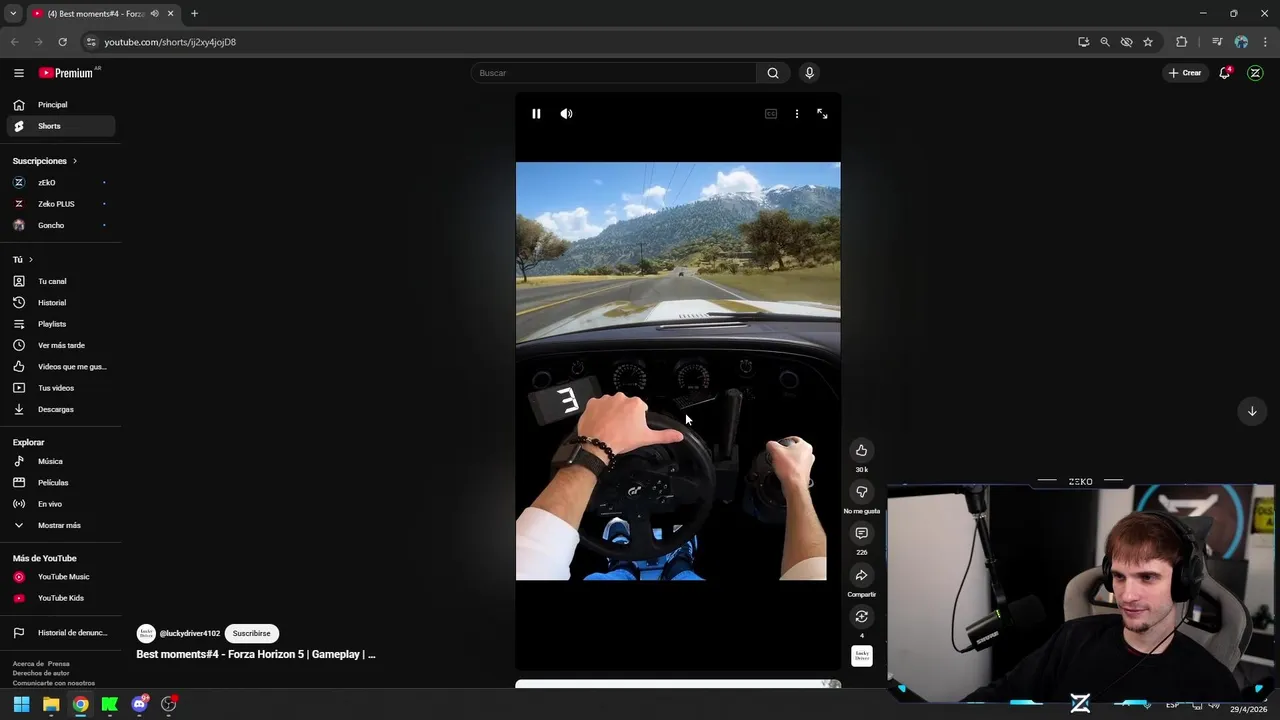Viewport: 1280px width, 720px height.
Task: Open Historial de denuncias
Action: point(60,633)
